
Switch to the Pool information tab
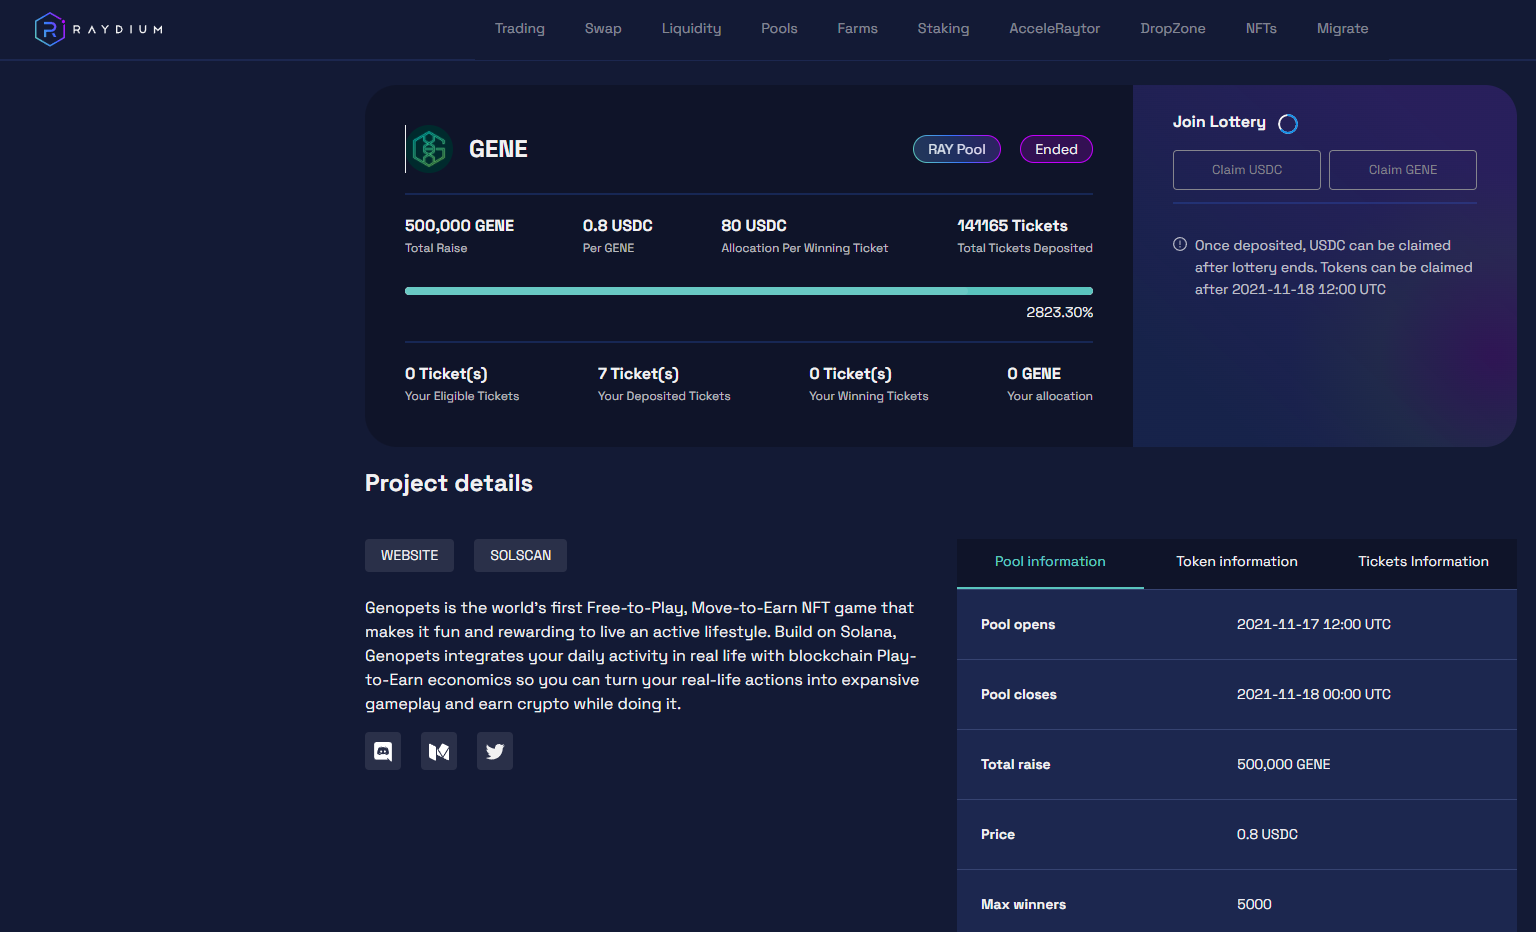coord(1050,562)
